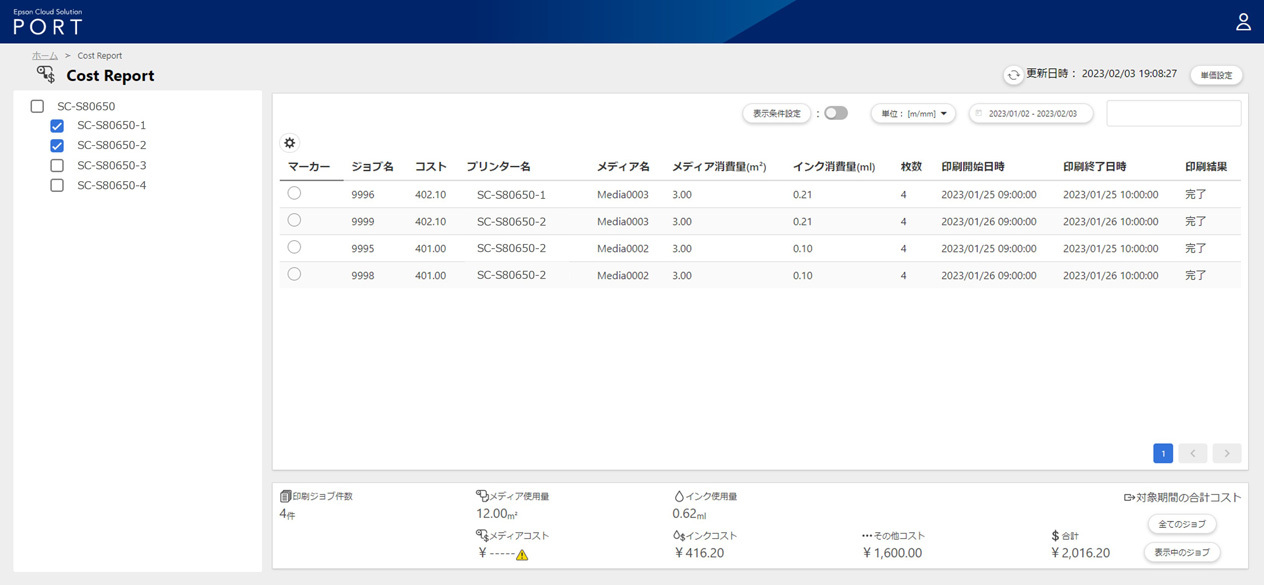Go to next page arrow

(1227, 453)
